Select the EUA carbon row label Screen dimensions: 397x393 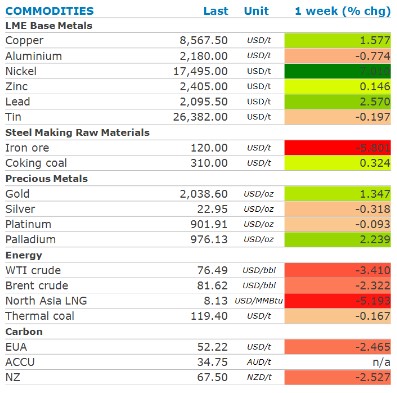16,347
